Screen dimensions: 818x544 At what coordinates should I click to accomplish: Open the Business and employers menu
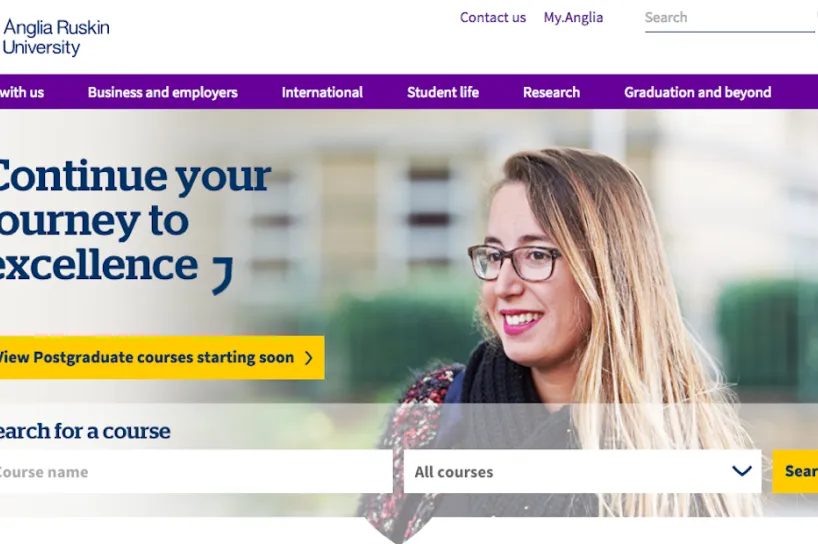162,92
